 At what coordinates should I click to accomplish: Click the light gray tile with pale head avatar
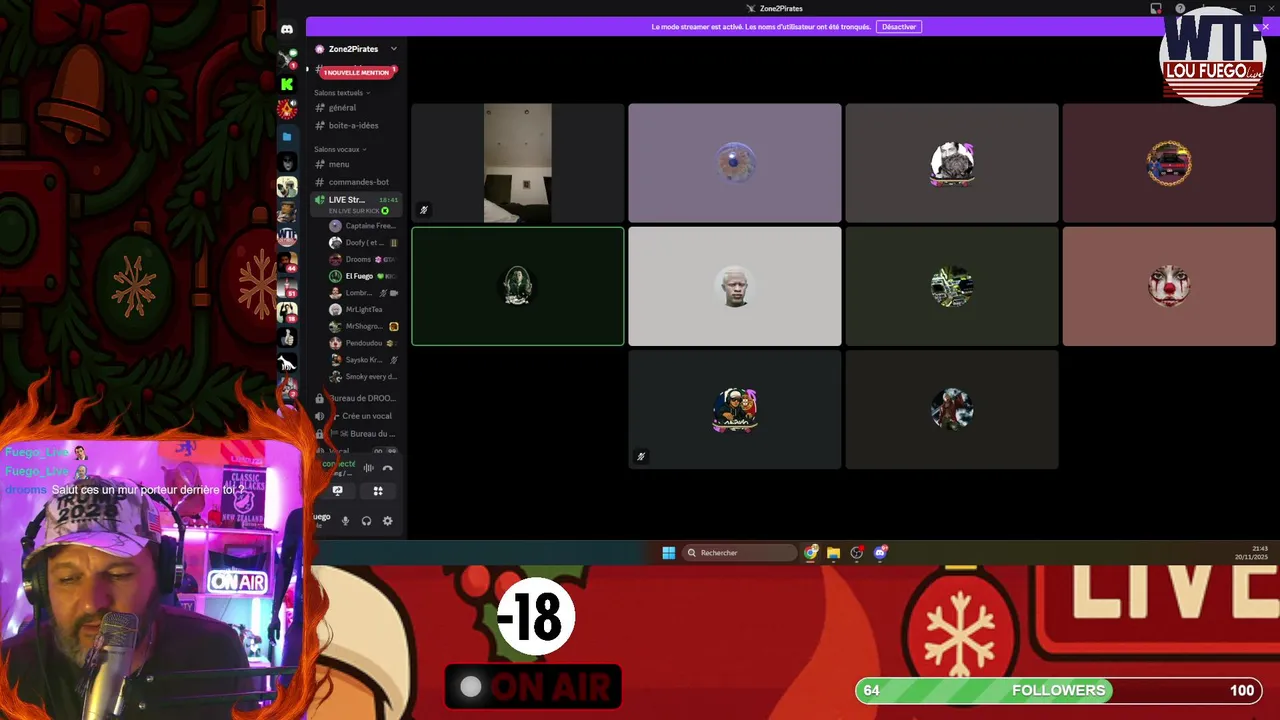735,286
